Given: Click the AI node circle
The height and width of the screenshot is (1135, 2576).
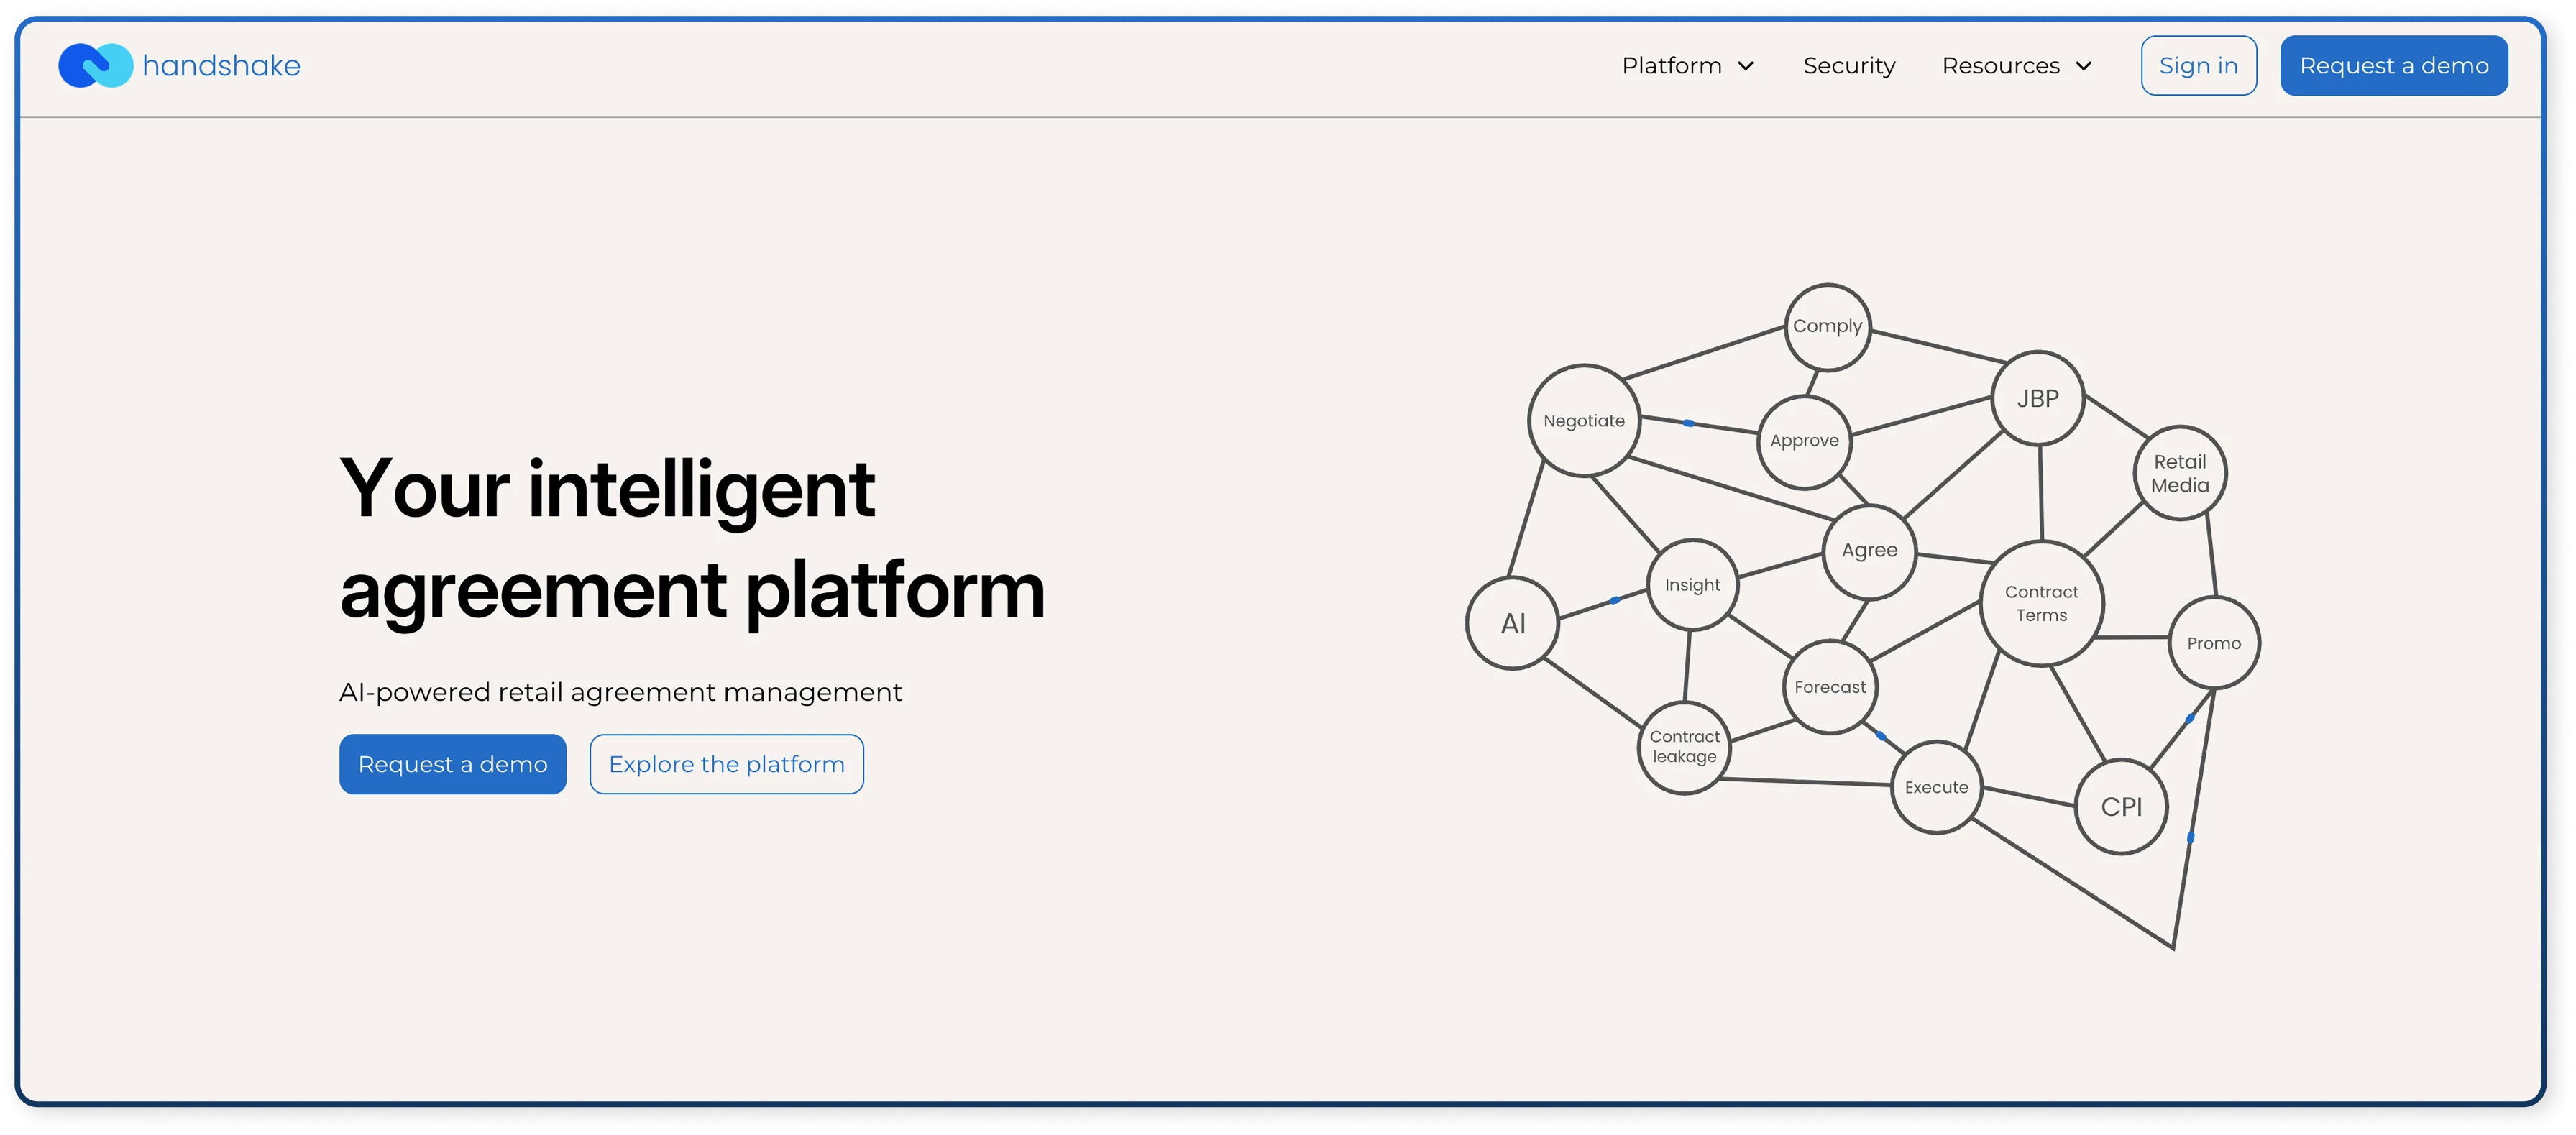Looking at the screenshot, I should (x=1512, y=623).
